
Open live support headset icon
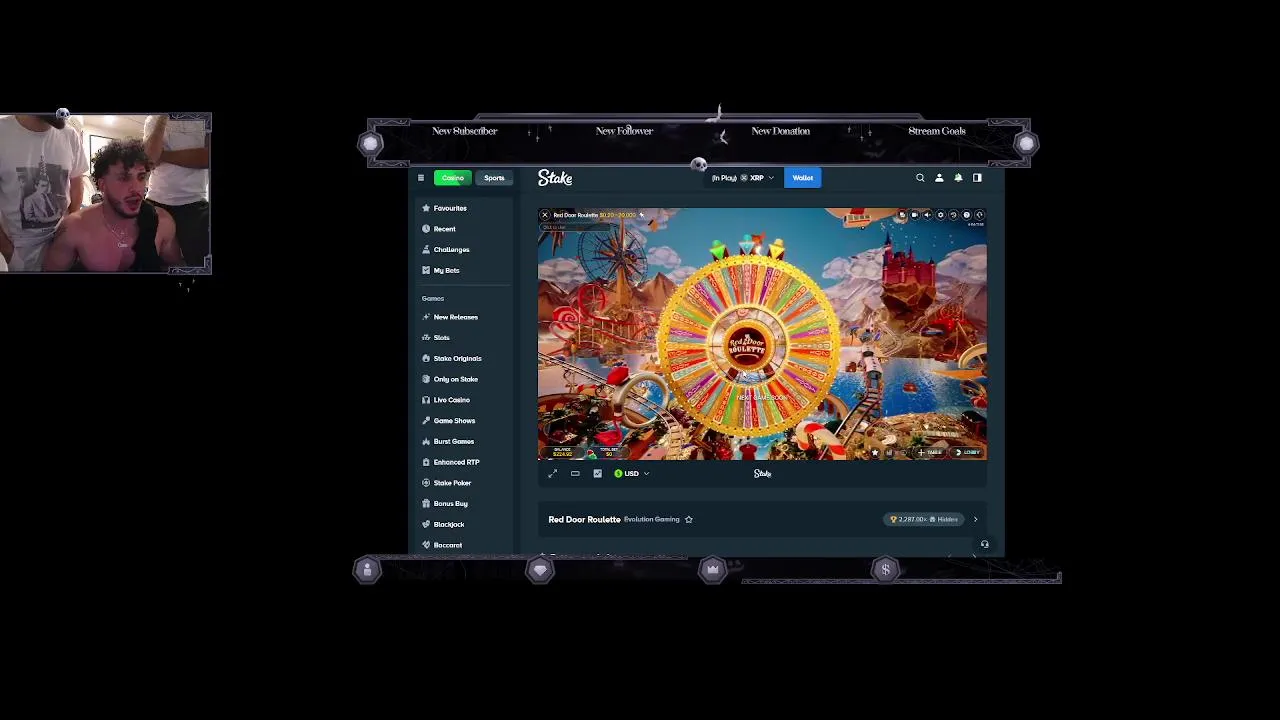(984, 545)
